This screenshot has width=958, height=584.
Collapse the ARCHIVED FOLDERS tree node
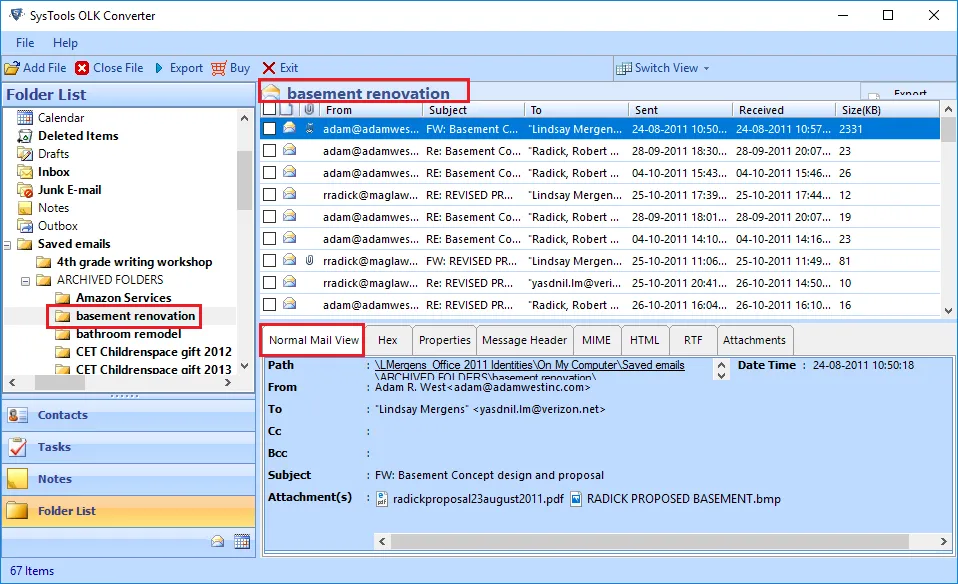26,281
